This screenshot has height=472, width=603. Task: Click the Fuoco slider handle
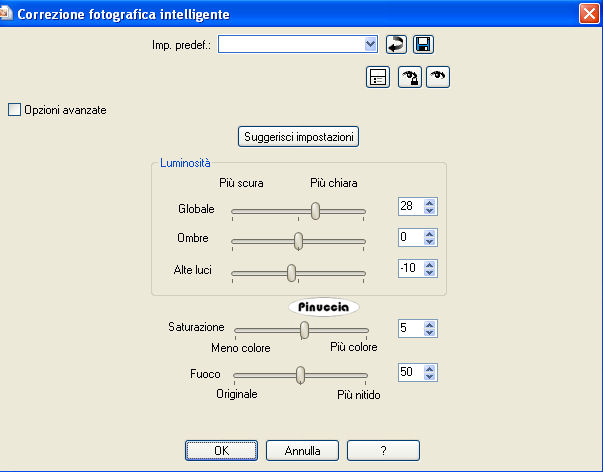300,375
